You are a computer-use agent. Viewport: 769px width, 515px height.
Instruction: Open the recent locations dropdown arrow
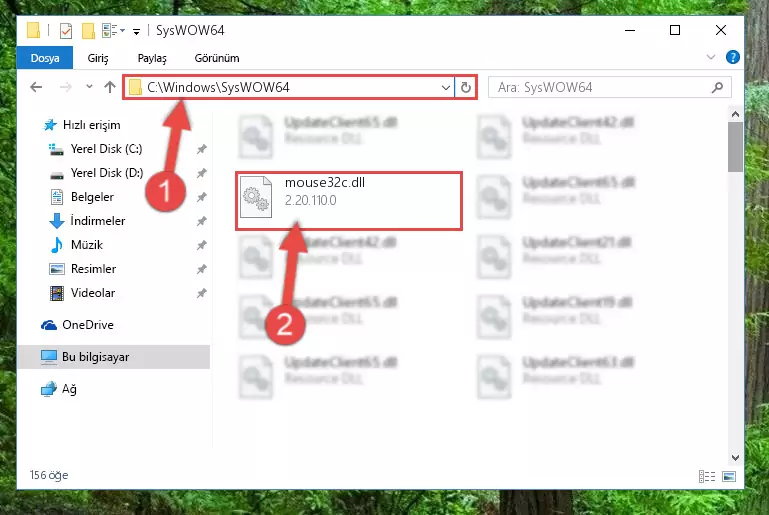coord(89,86)
